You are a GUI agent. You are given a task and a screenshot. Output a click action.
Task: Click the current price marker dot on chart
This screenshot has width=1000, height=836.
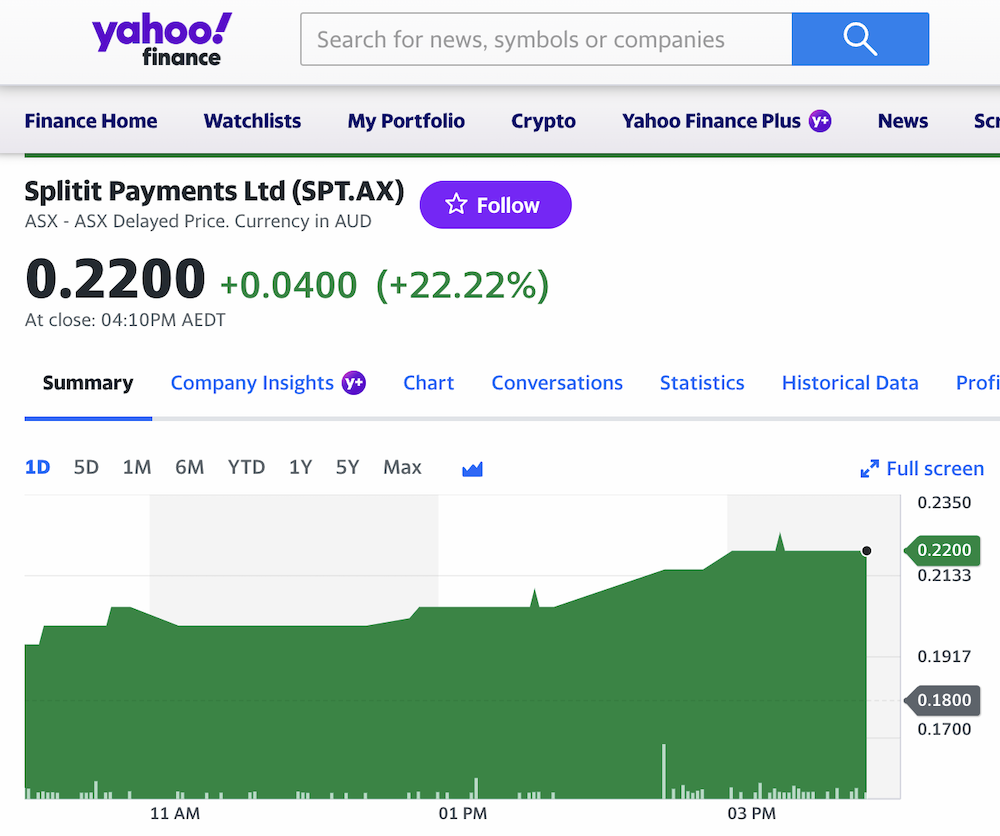point(866,551)
